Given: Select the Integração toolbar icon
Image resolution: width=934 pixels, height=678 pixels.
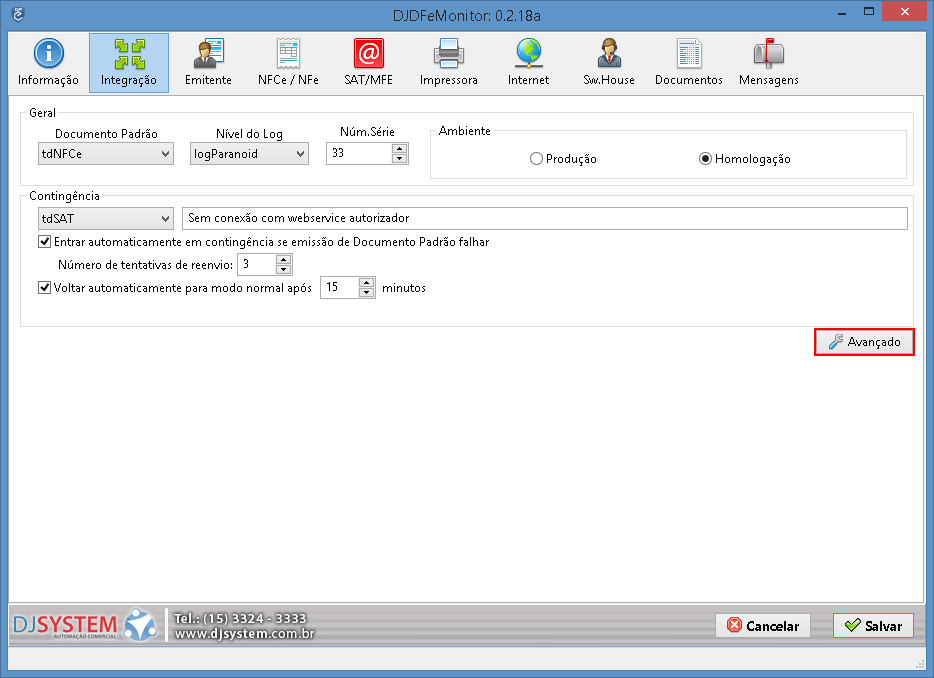Looking at the screenshot, I should point(129,63).
